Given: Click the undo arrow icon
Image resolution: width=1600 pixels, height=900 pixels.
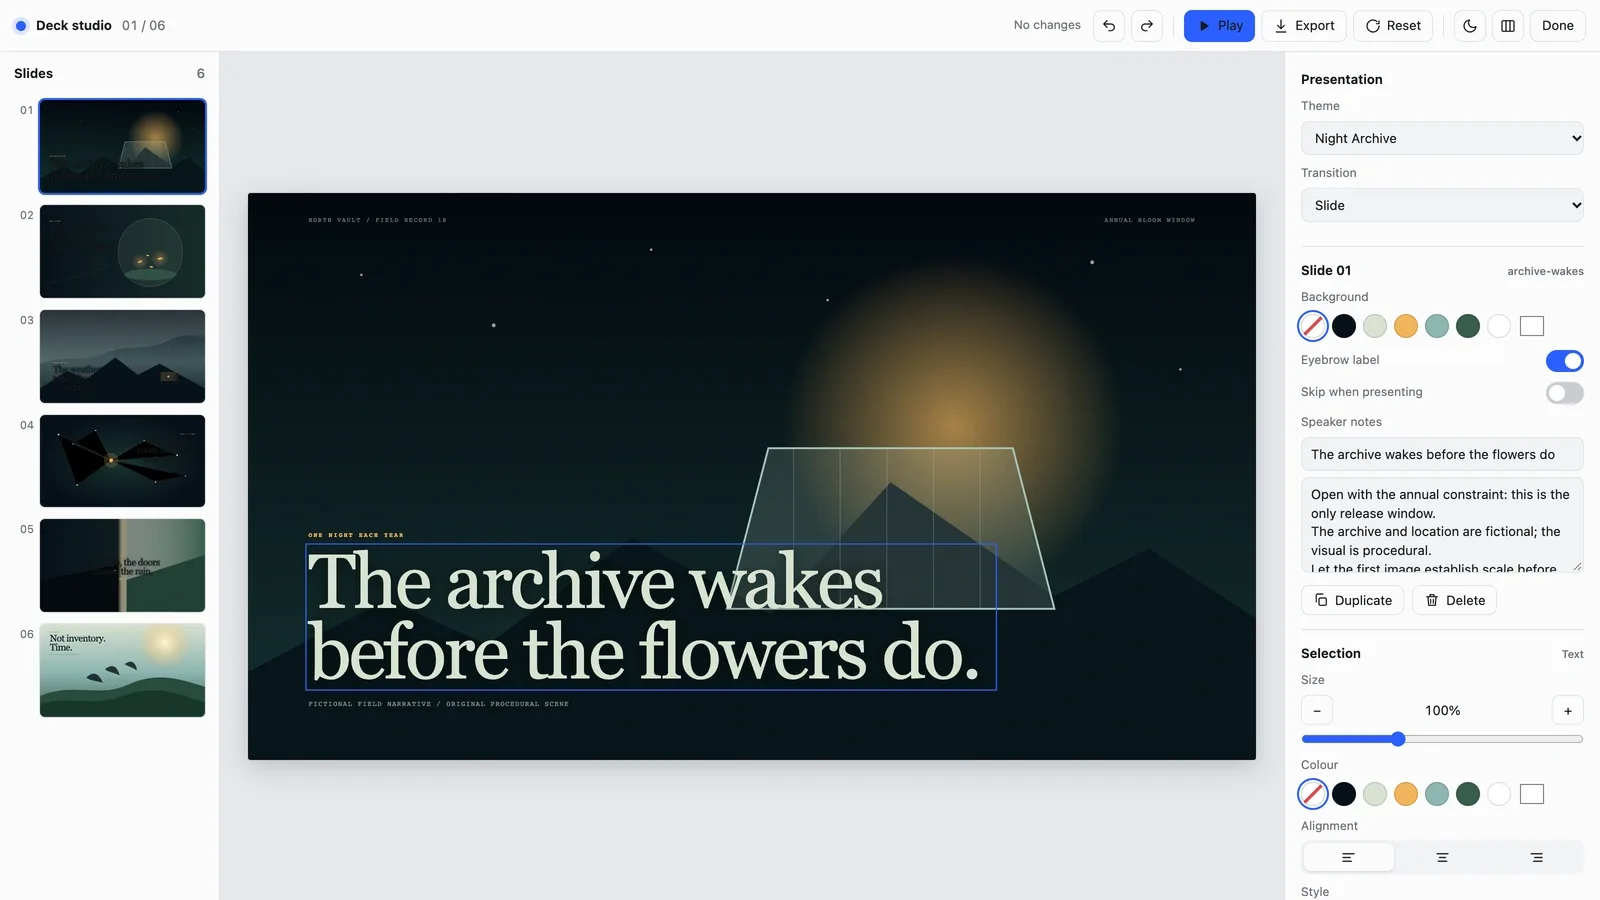Looking at the screenshot, I should coord(1109,26).
